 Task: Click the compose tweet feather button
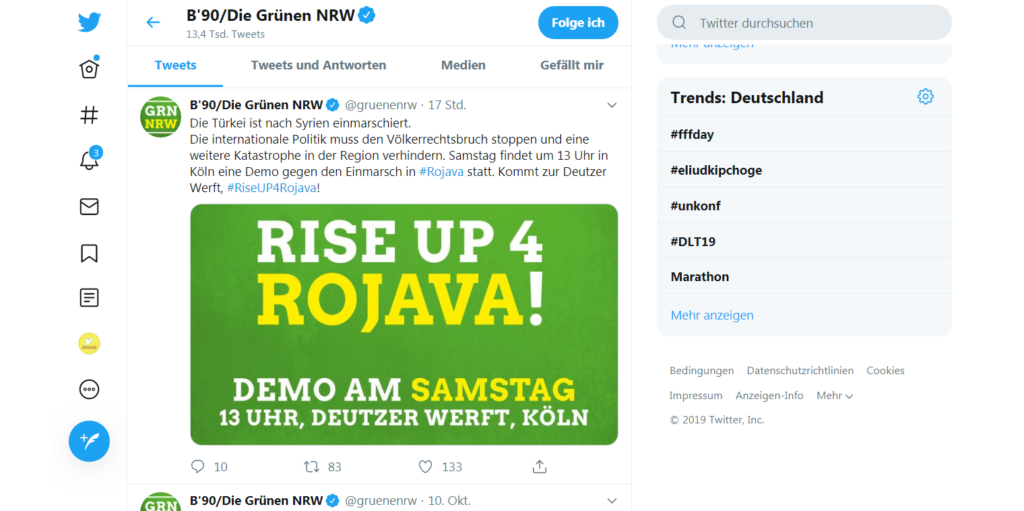tap(89, 441)
